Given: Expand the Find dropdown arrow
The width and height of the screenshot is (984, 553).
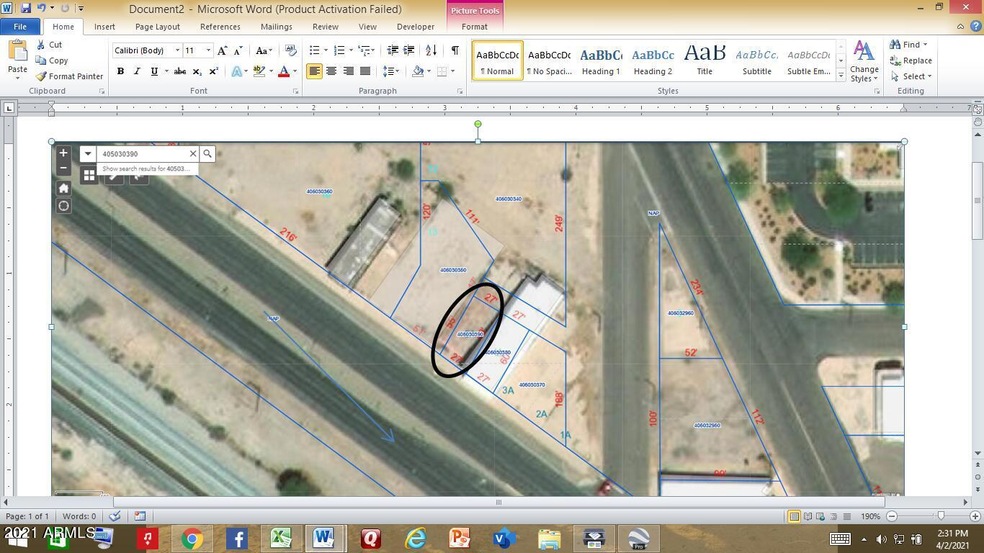Looking at the screenshot, I should [925, 45].
